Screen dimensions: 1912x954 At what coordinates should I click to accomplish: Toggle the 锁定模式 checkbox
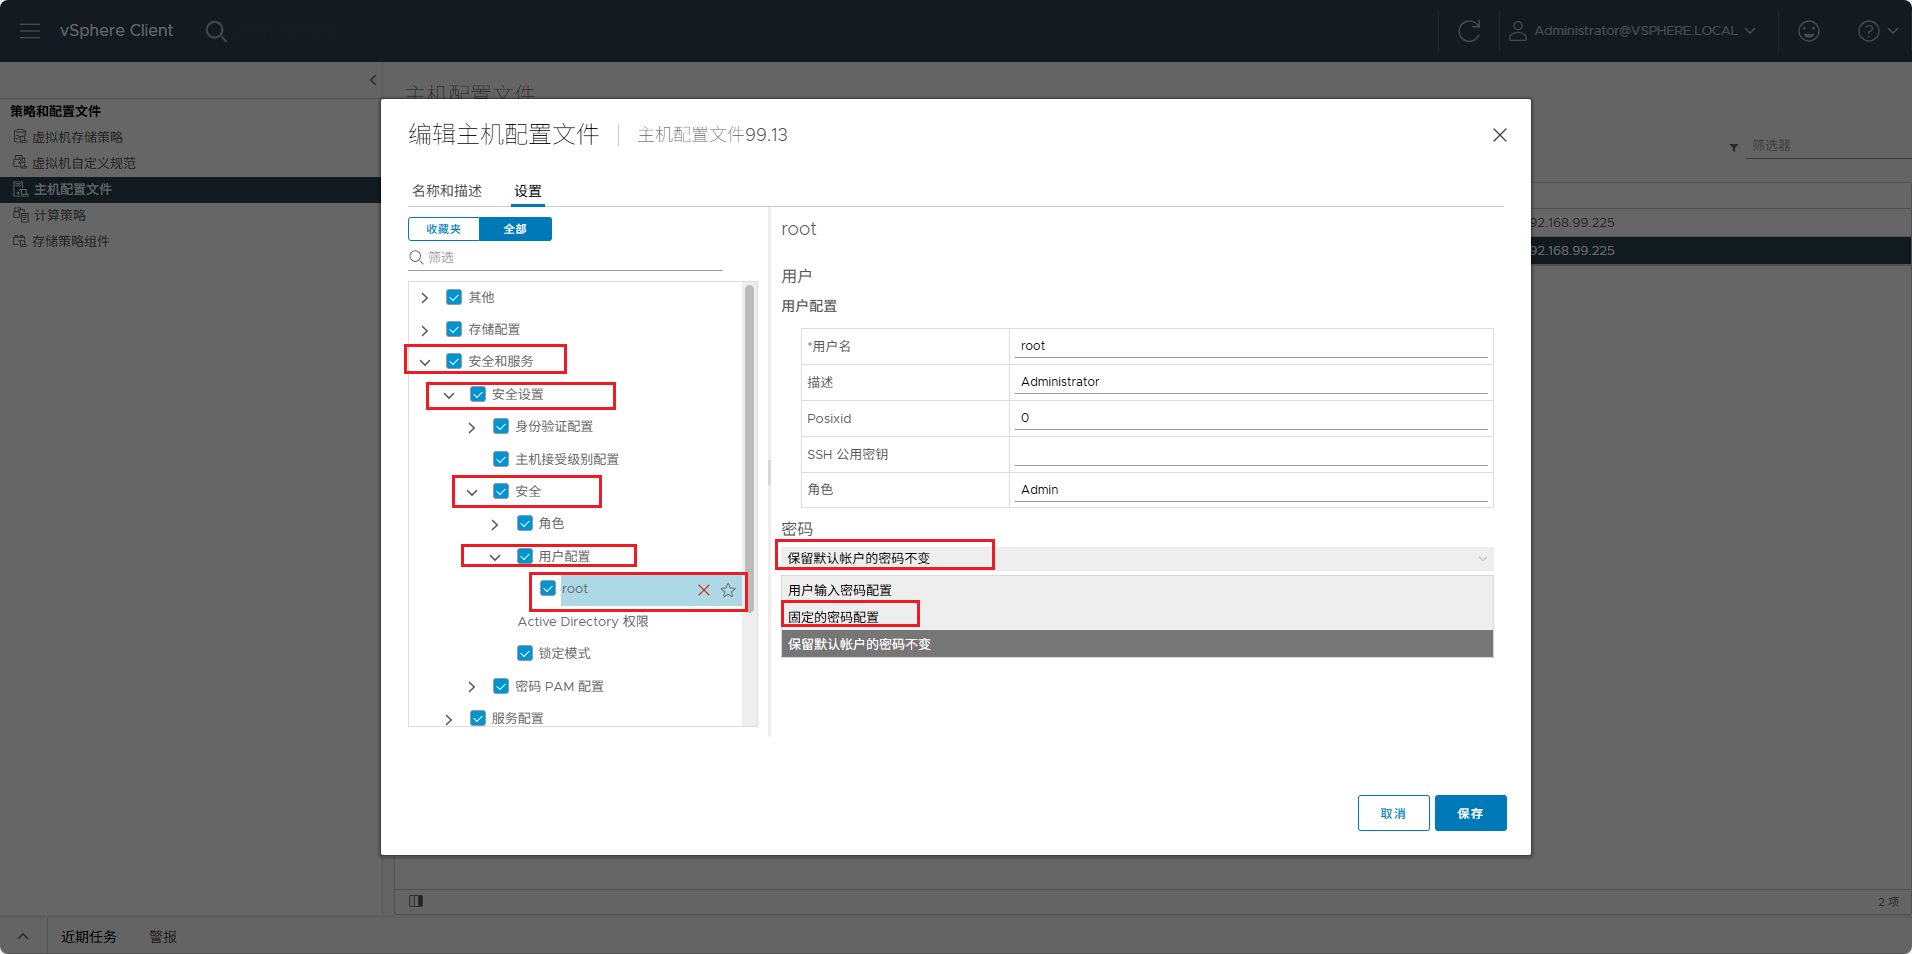(x=525, y=653)
